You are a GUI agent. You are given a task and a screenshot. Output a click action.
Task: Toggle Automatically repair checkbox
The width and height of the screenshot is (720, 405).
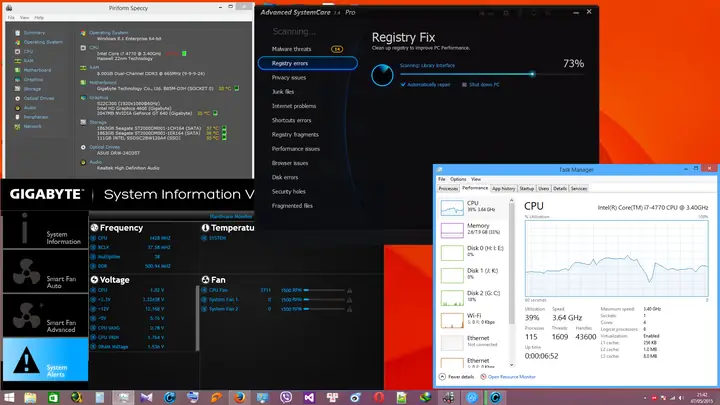click(x=403, y=84)
